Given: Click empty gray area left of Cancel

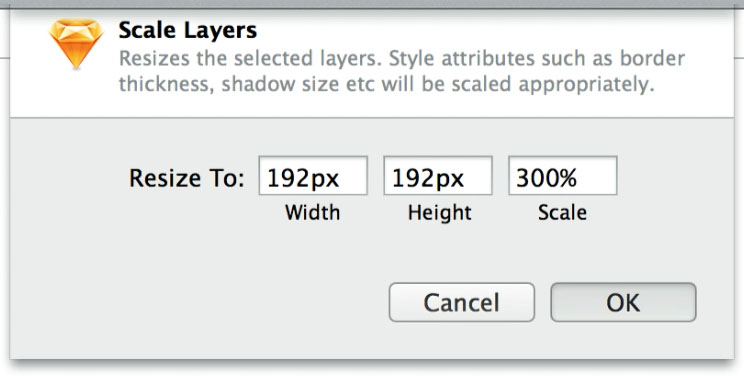Looking at the screenshot, I should [x=199, y=302].
